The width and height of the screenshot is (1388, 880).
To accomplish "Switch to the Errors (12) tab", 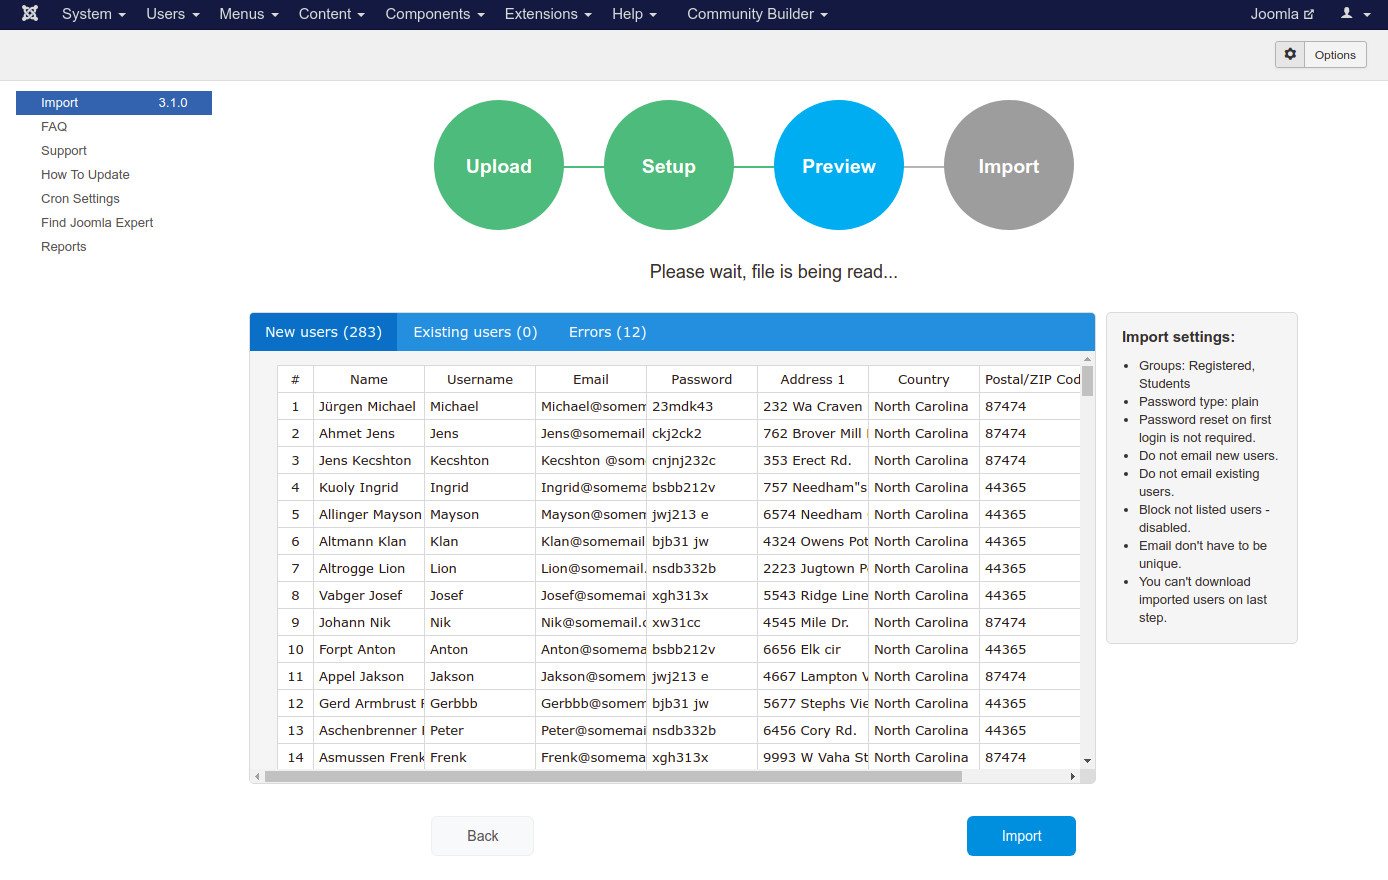I will click(607, 332).
